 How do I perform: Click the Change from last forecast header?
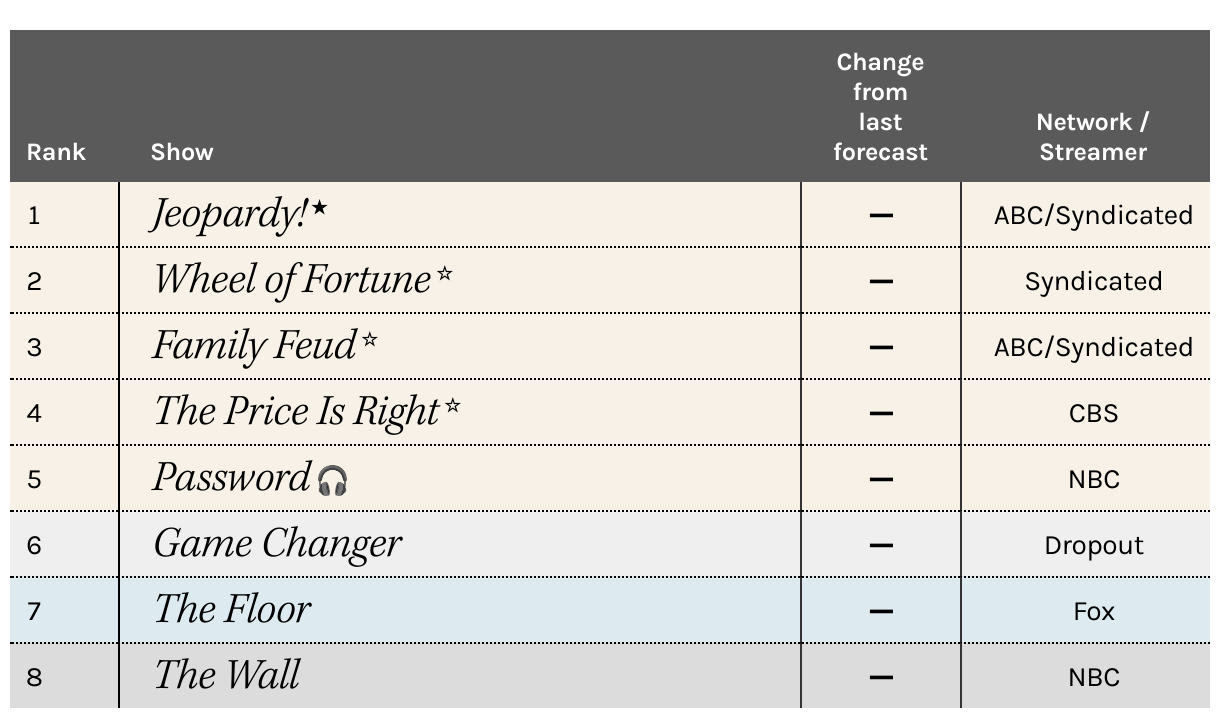point(881,107)
